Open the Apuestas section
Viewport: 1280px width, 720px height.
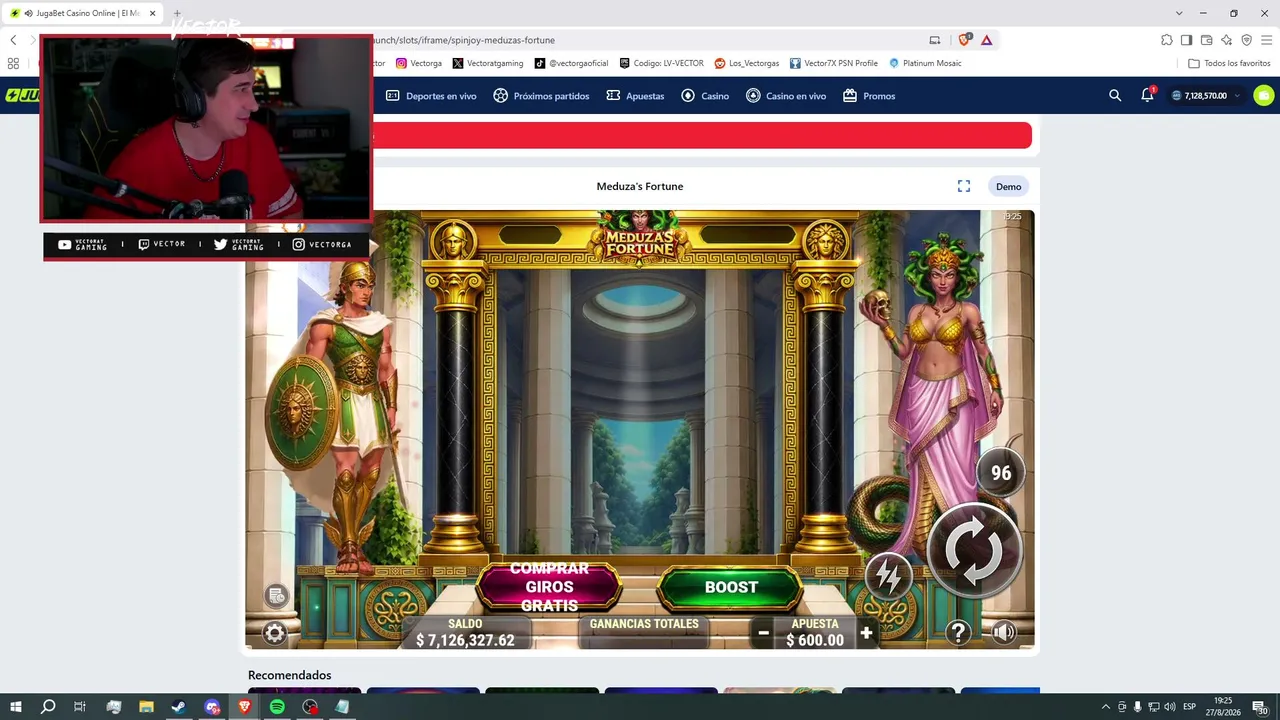pyautogui.click(x=635, y=96)
